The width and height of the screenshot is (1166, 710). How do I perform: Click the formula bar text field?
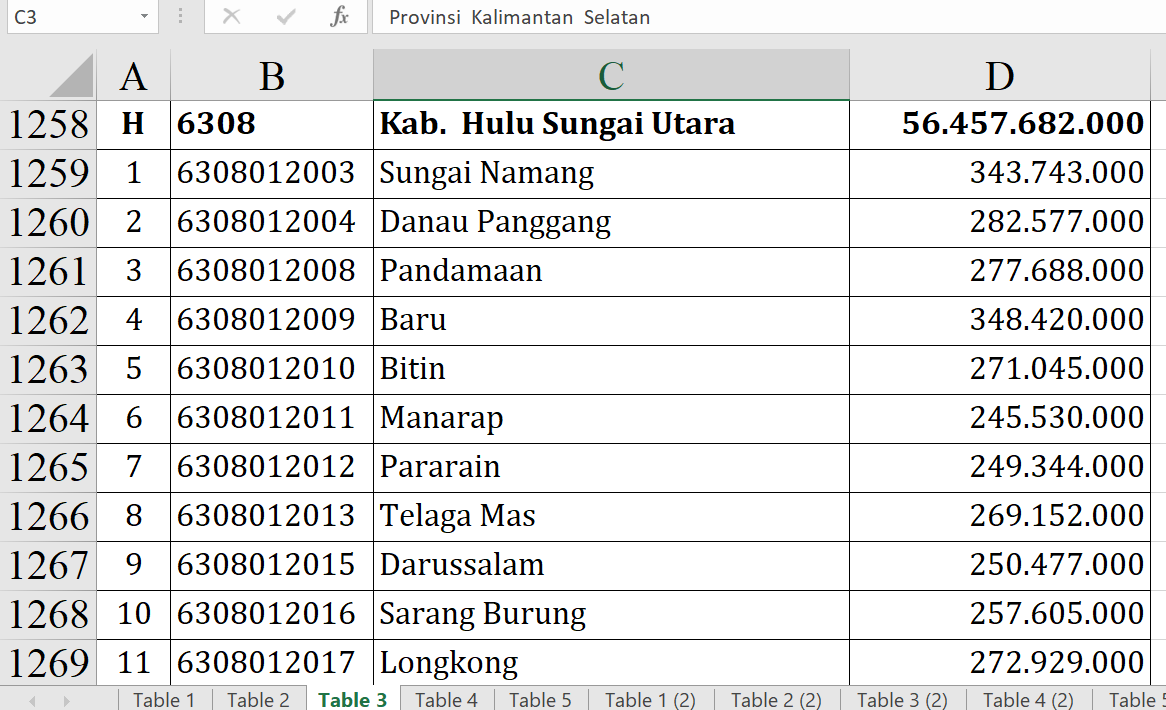point(760,17)
